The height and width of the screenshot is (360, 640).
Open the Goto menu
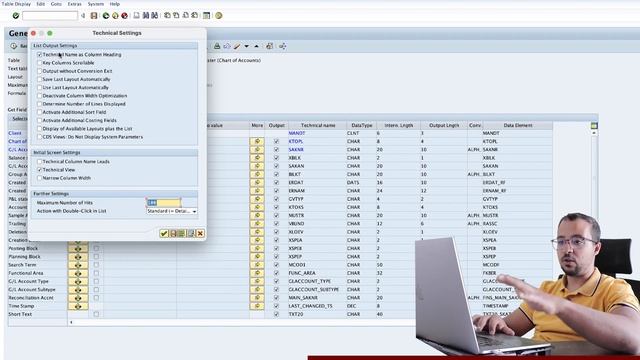(56, 4)
